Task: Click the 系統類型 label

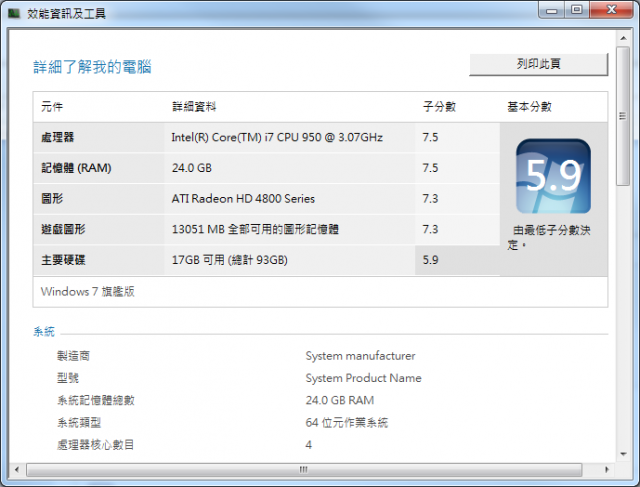Action: [79, 423]
